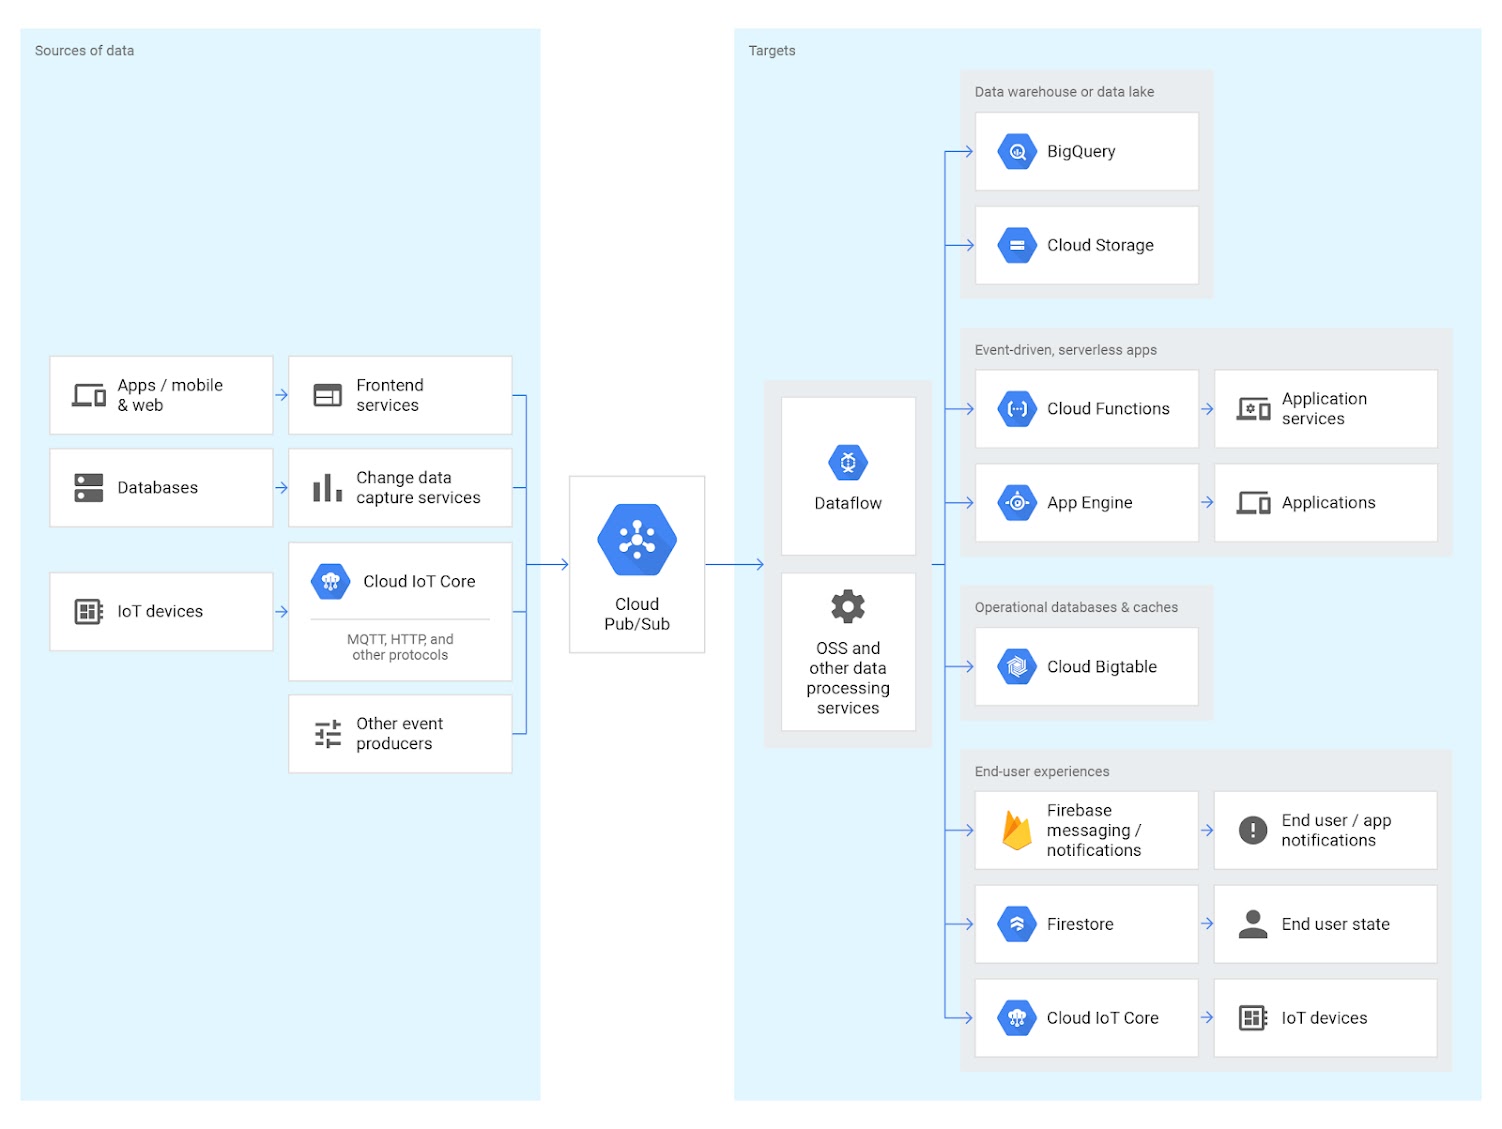1502x1129 pixels.
Task: Click the 'Firebase messaging / notifications' text
Action: 1094,830
